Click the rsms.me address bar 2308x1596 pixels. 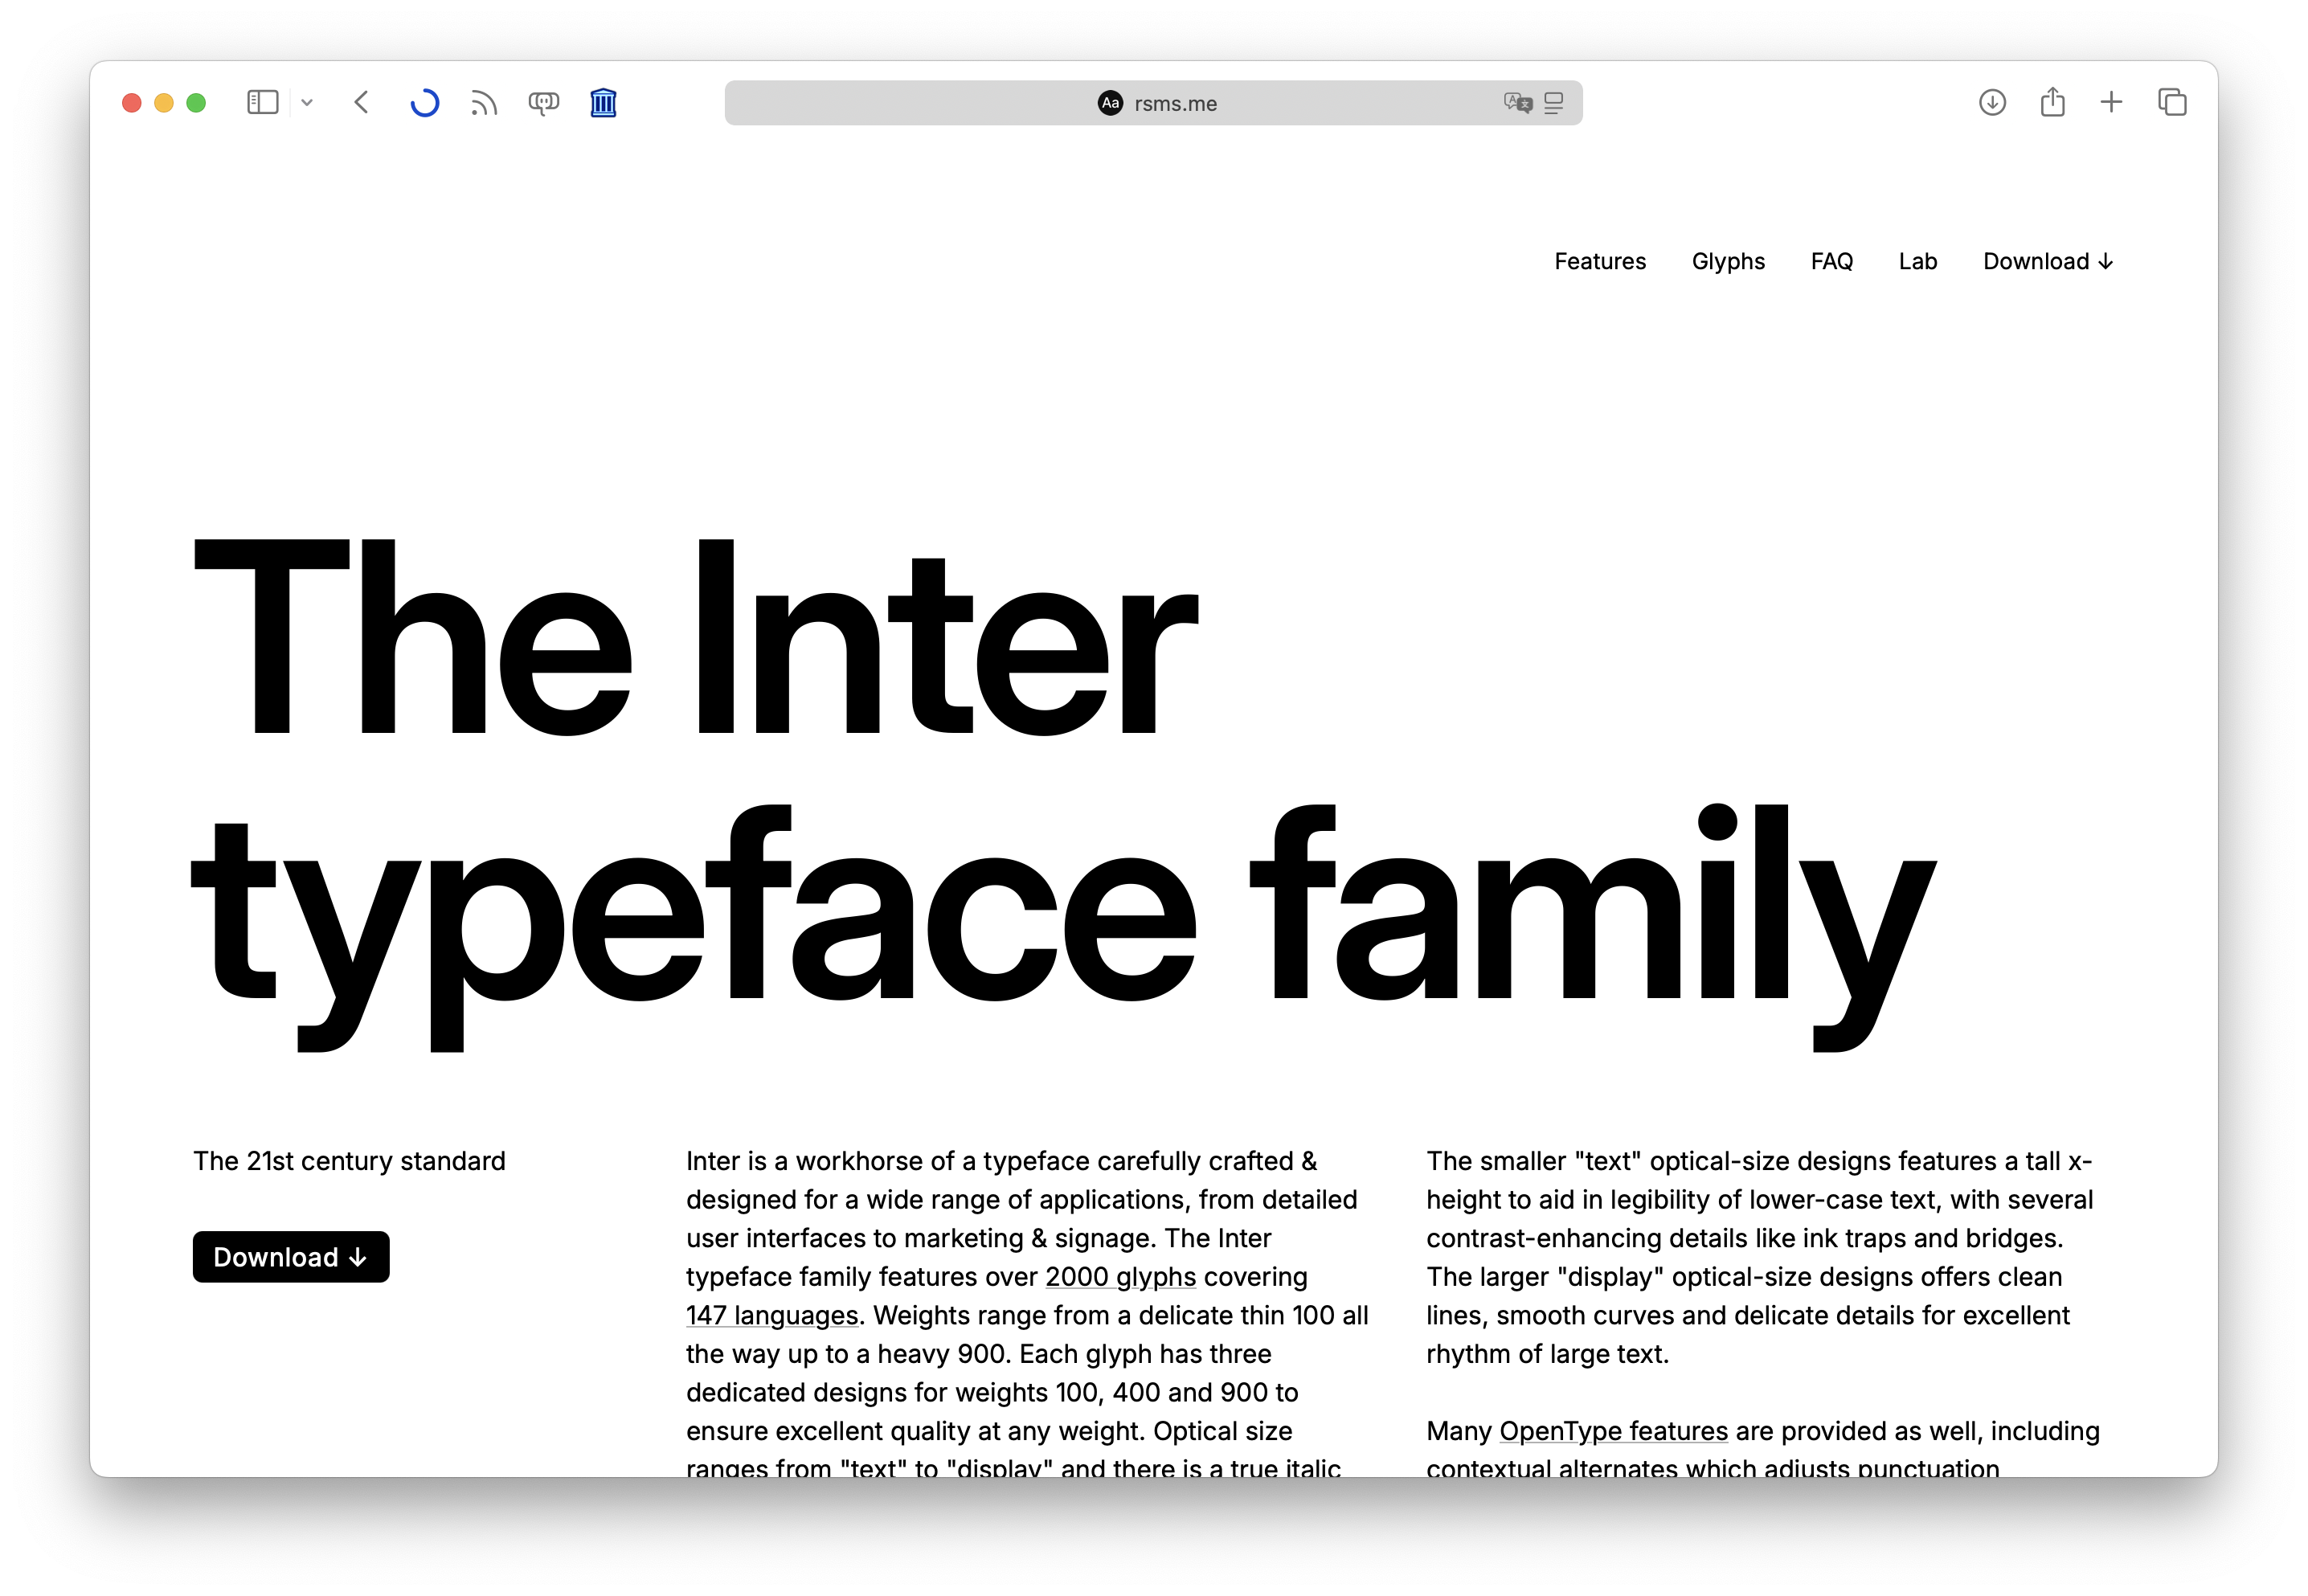1153,103
